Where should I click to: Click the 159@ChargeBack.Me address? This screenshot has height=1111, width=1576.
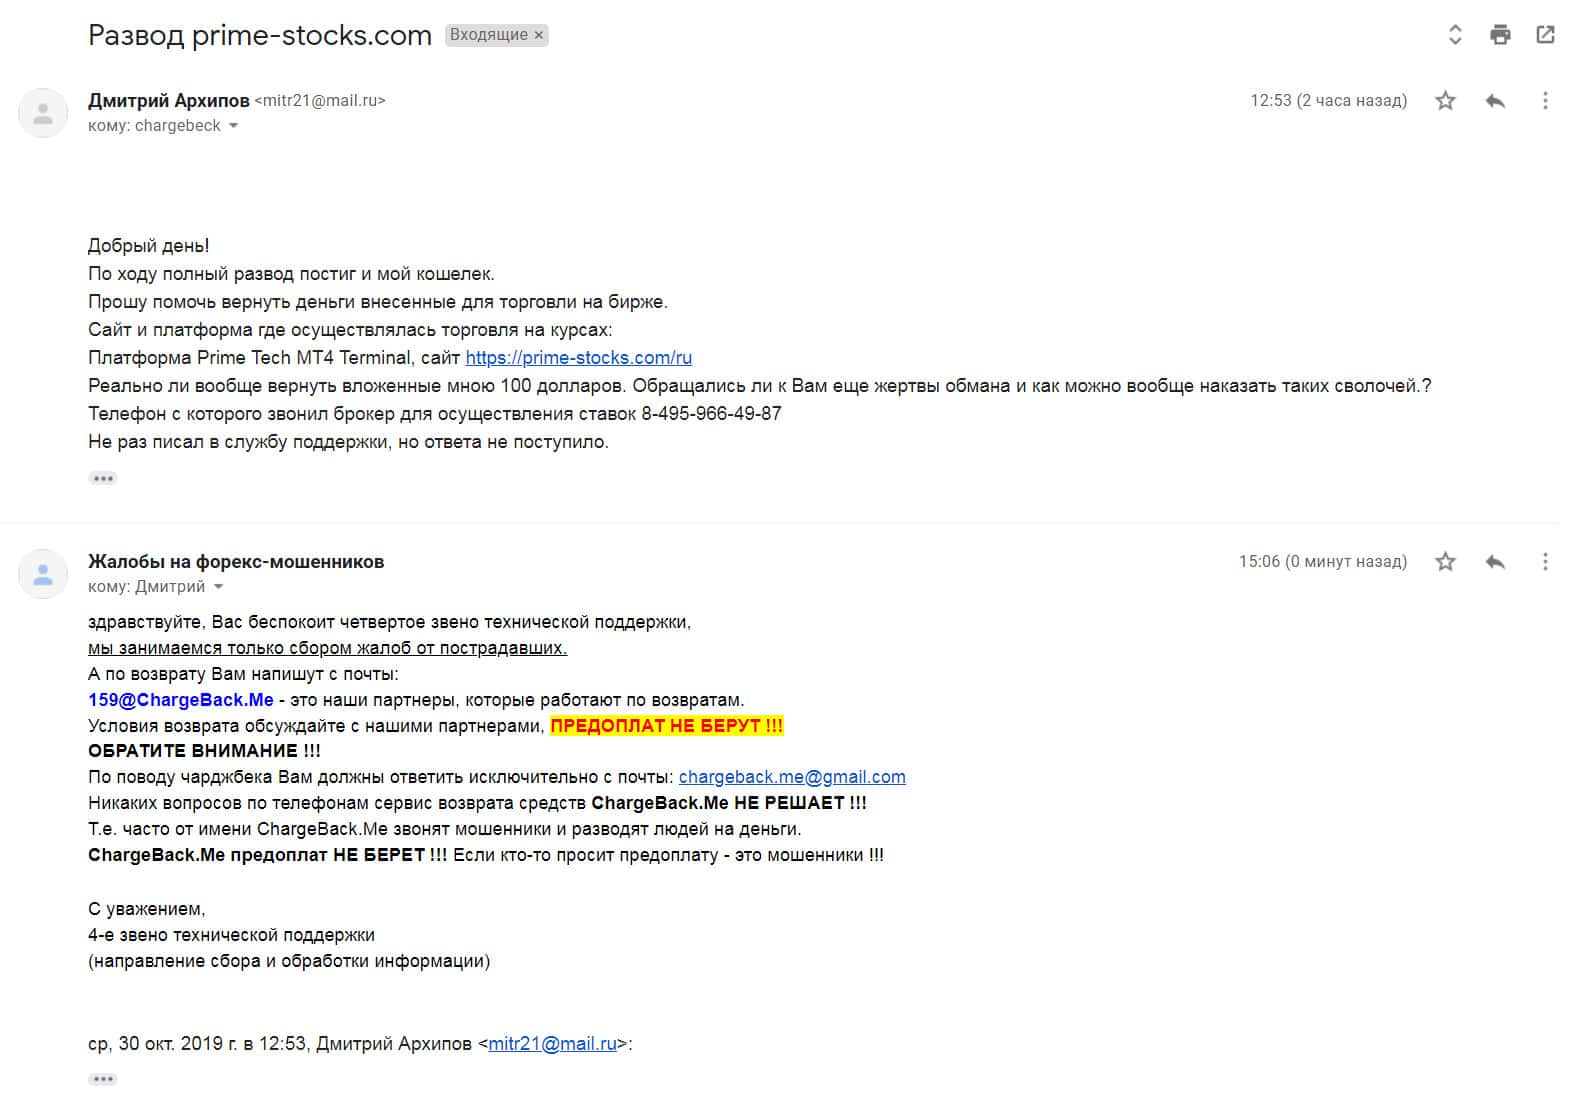click(x=181, y=700)
